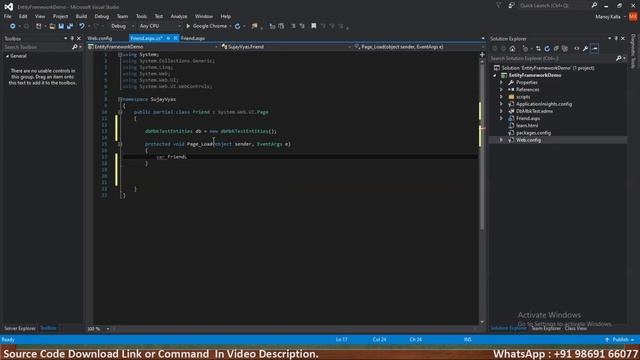The height and width of the screenshot is (360, 640).
Task: Click the Undo toolbar icon
Action: coord(82,26)
